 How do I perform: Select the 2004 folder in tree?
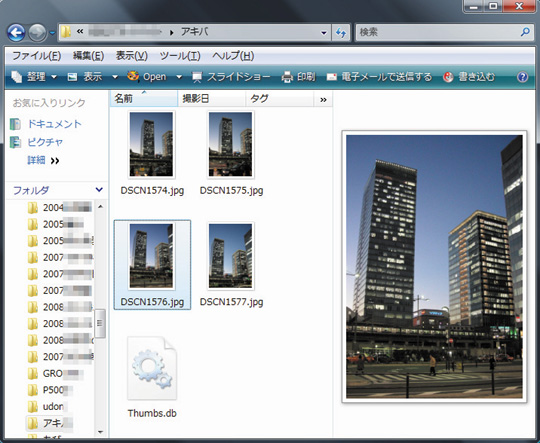pos(59,207)
